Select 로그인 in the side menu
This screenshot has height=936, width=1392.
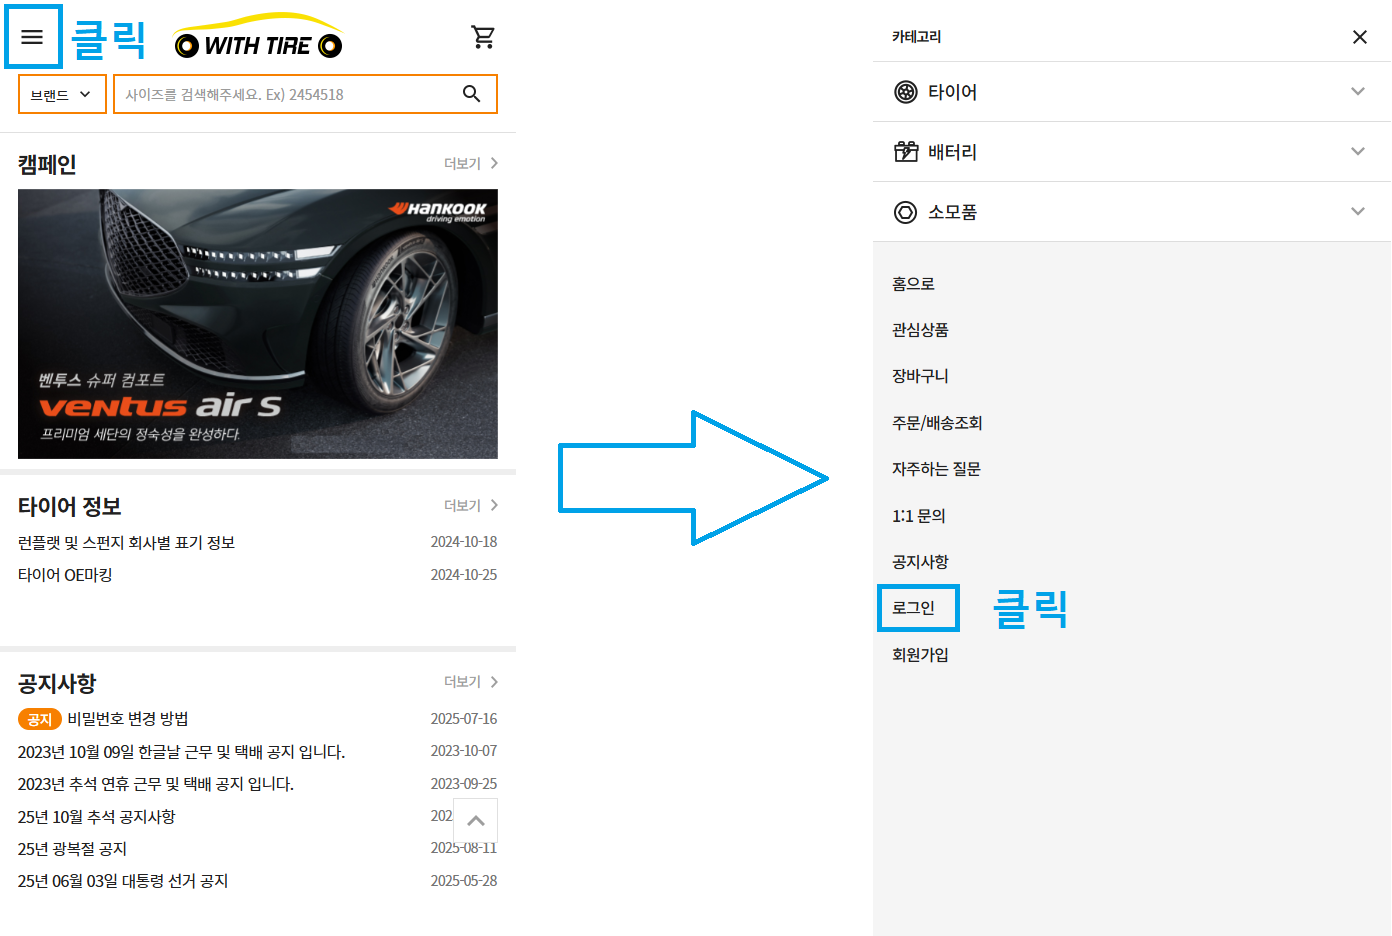(x=914, y=608)
